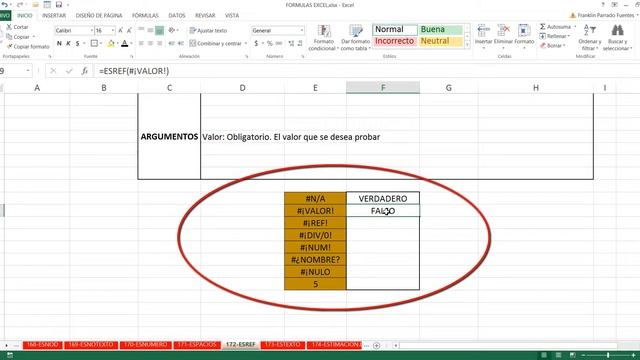This screenshot has height=360, width=640.
Task: Click the Save disk icon
Action: click(59, 4)
